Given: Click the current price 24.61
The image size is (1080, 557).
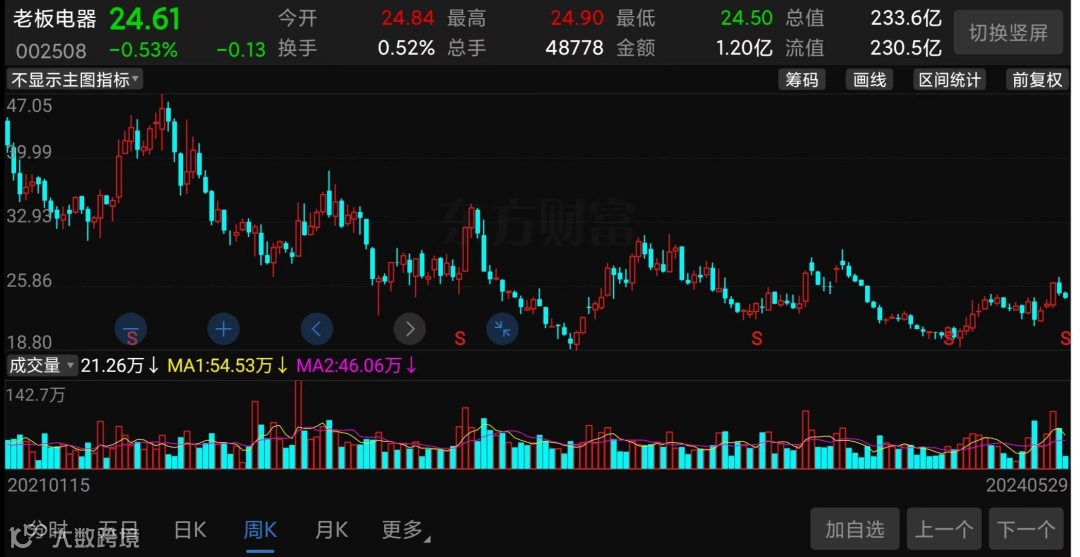Looking at the screenshot, I should (x=145, y=19).
